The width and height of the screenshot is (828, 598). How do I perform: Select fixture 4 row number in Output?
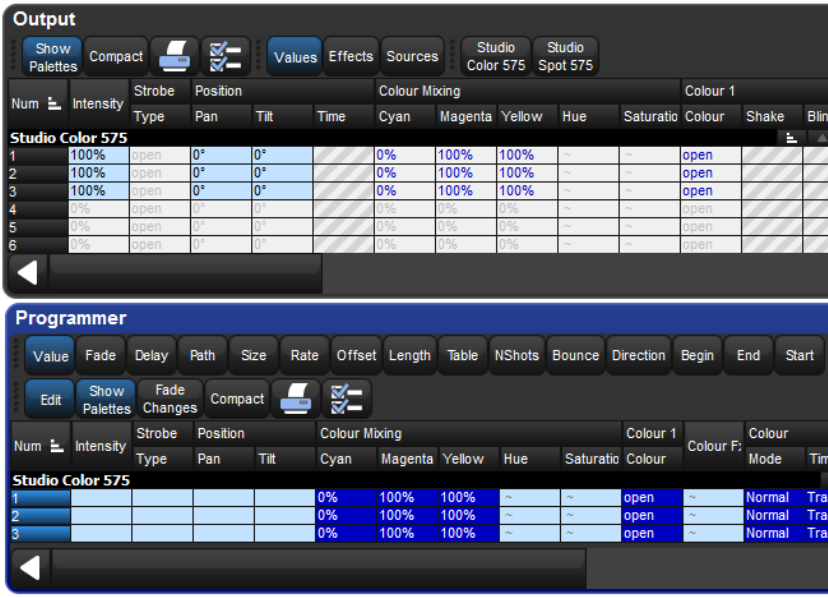(x=38, y=209)
